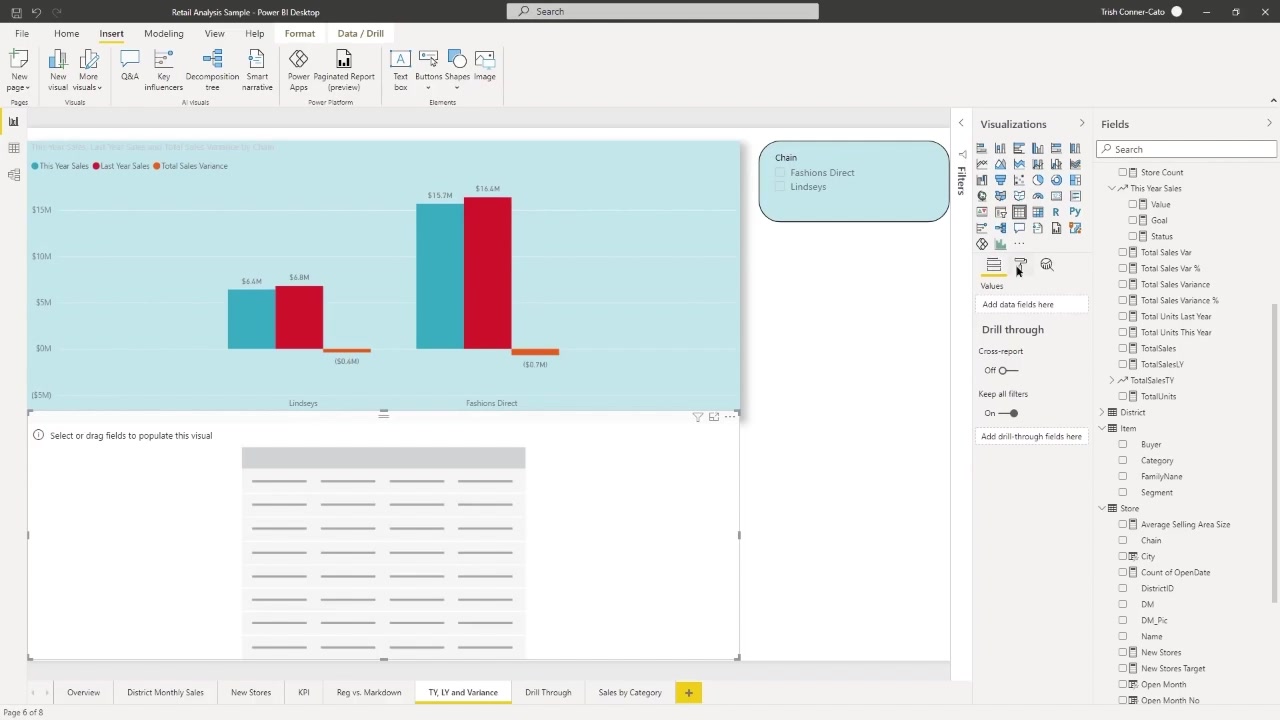Insert a Paginated Report visual
This screenshot has height=720, width=1280.
(x=344, y=70)
